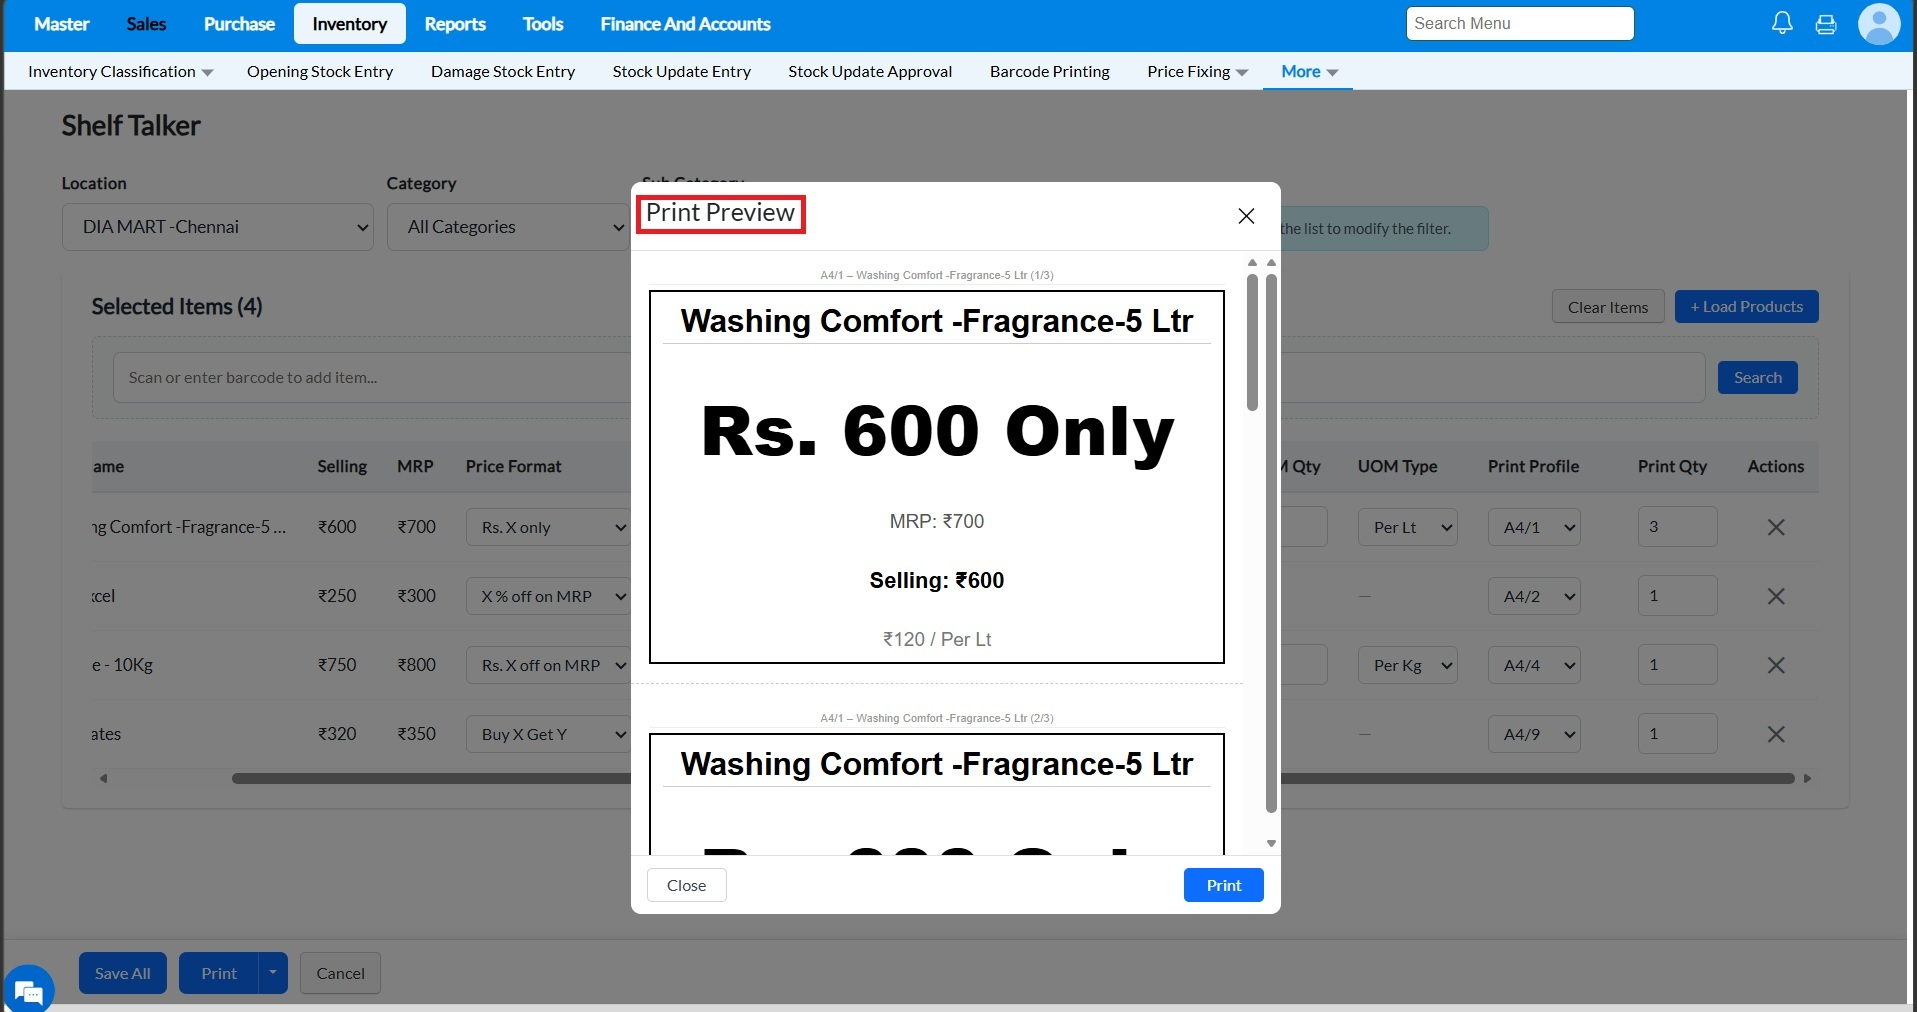This screenshot has height=1012, width=1917.
Task: Remove the Washing Comfort row item
Action: (1776, 527)
